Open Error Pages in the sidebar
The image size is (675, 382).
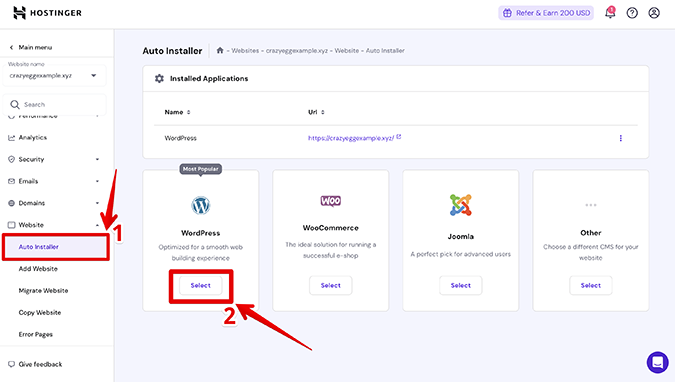click(x=35, y=335)
